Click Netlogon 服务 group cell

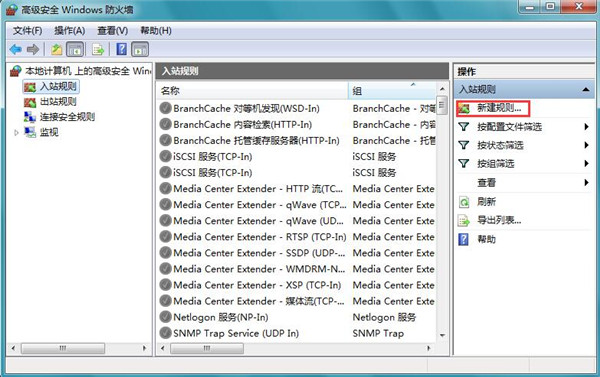pyautogui.click(x=384, y=317)
